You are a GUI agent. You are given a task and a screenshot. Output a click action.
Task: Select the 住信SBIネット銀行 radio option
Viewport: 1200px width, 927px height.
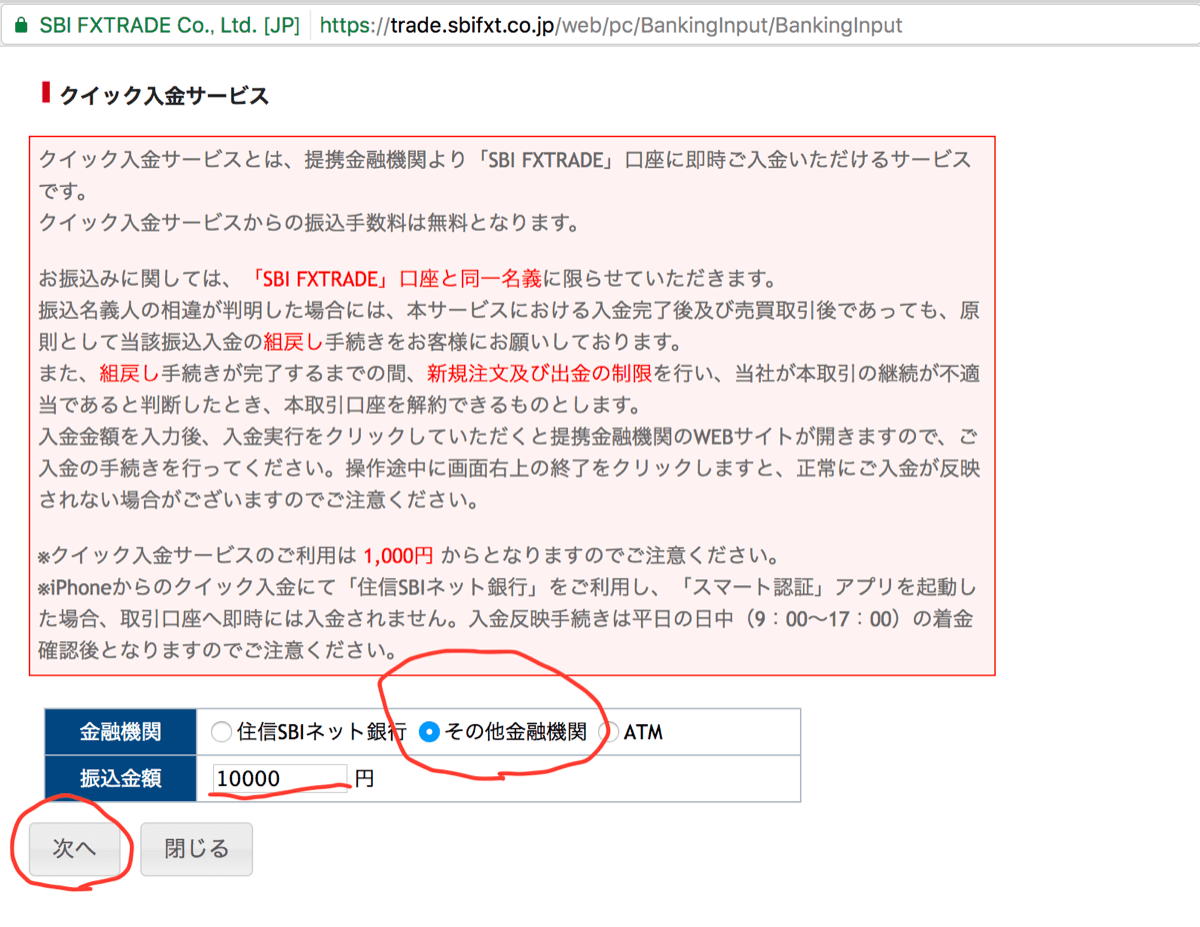coord(221,732)
